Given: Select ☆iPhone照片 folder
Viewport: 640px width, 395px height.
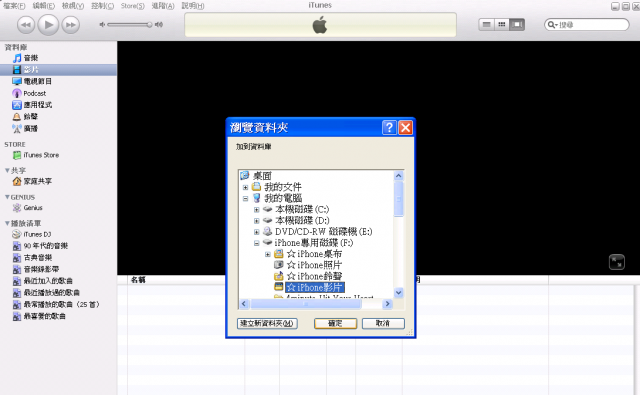Looking at the screenshot, I should pyautogui.click(x=314, y=265).
